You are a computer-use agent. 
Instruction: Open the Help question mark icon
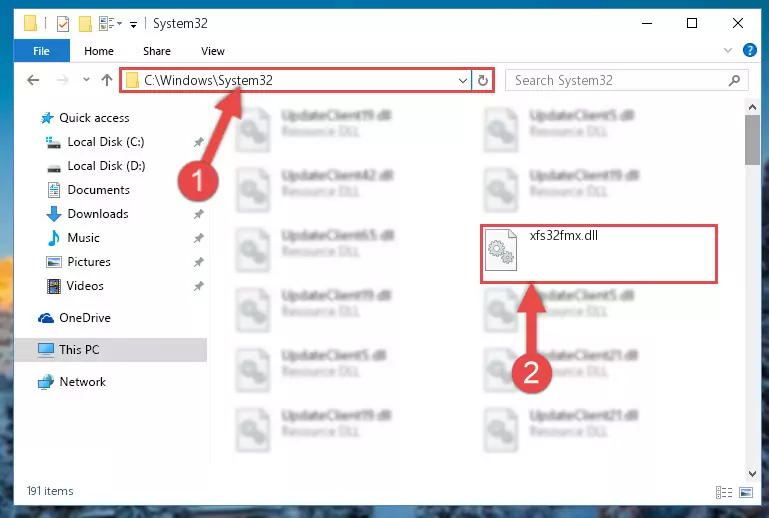(749, 50)
